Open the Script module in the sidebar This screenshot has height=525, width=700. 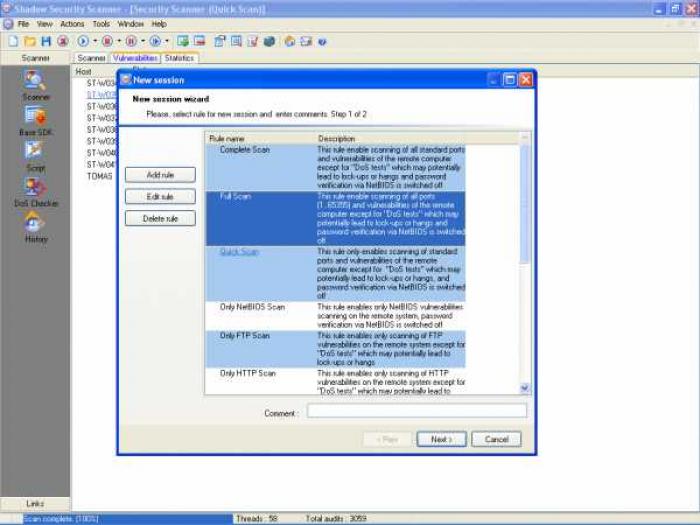click(x=36, y=156)
